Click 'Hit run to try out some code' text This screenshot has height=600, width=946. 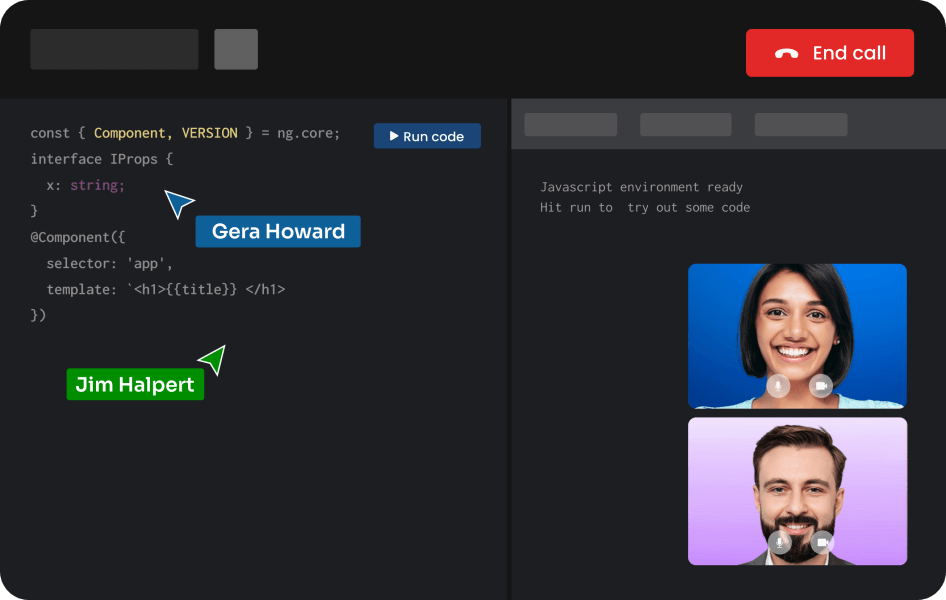[x=645, y=207]
